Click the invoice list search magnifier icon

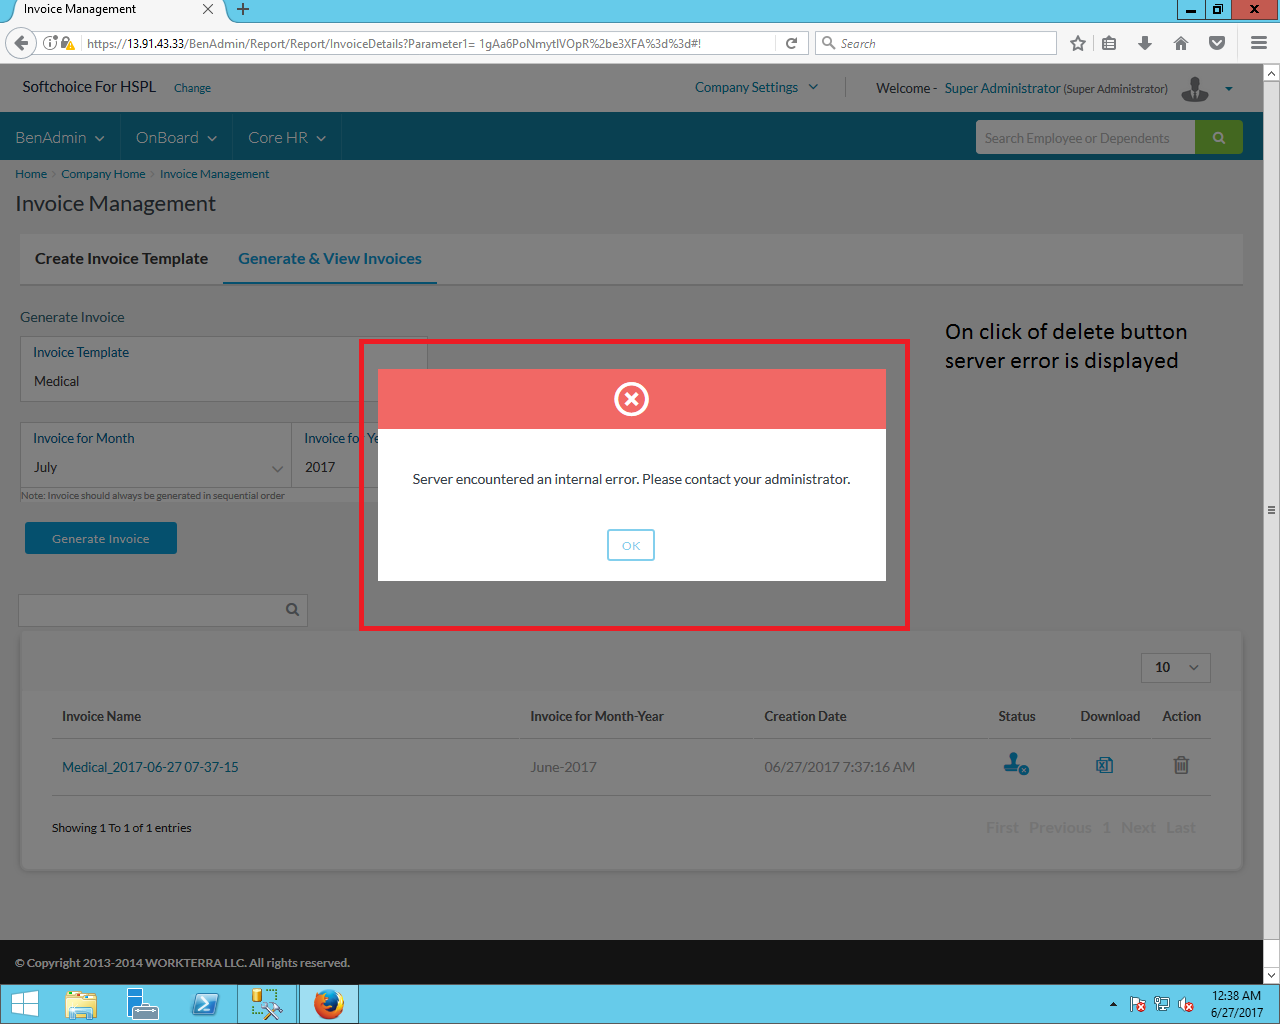coord(292,610)
